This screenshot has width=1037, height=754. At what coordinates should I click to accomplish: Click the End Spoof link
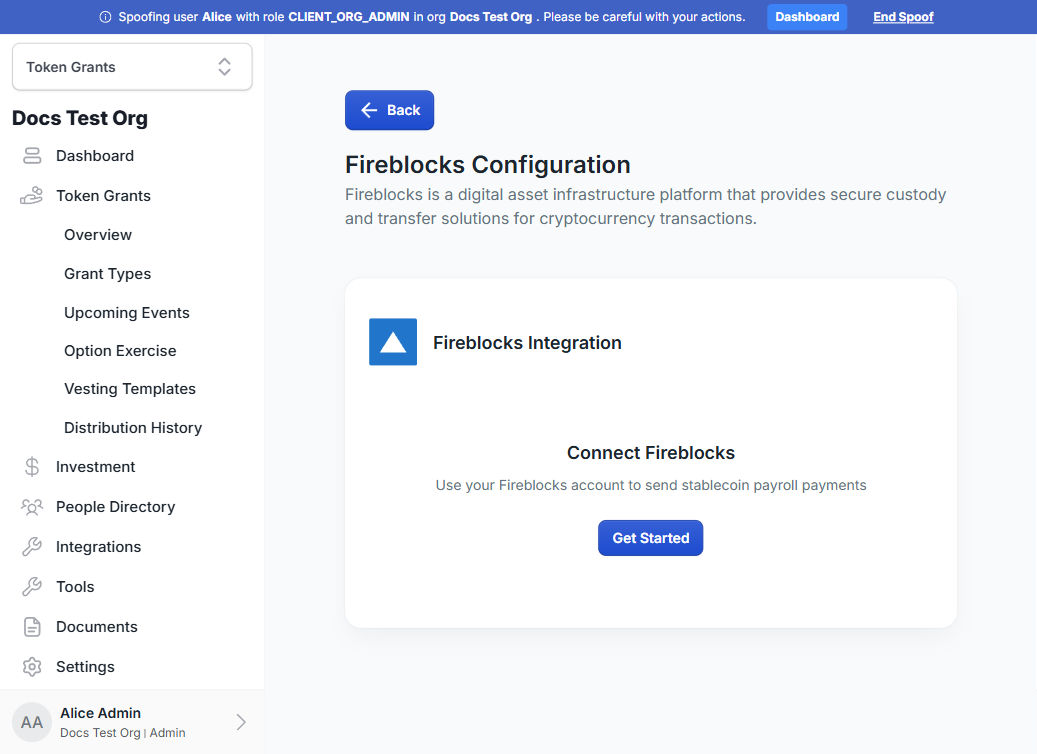[903, 17]
